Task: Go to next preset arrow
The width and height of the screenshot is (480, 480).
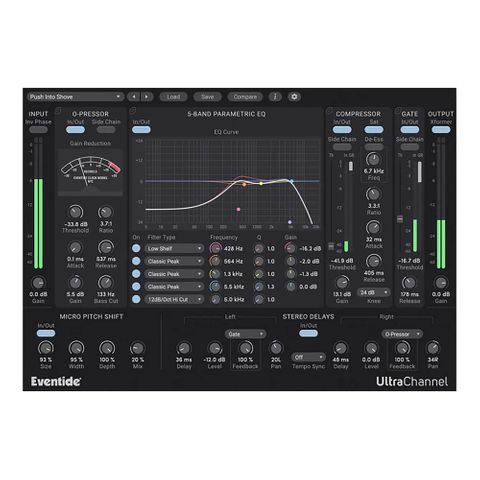Action: [x=147, y=97]
